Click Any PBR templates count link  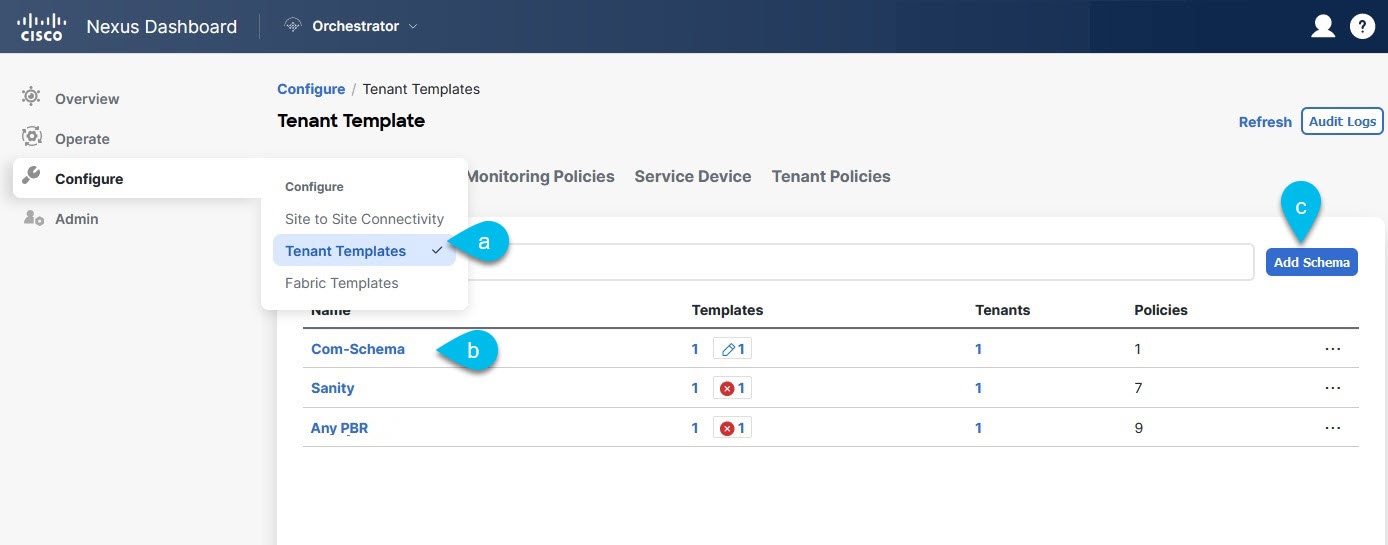[x=695, y=428]
